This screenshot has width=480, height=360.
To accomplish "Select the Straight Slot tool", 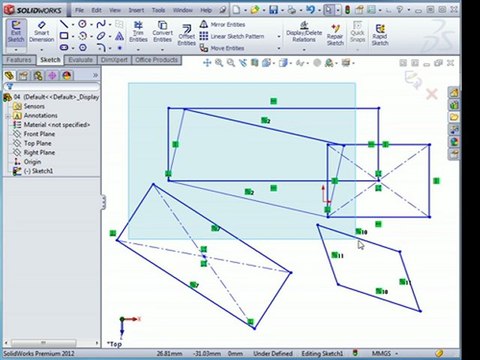I will (x=64, y=48).
